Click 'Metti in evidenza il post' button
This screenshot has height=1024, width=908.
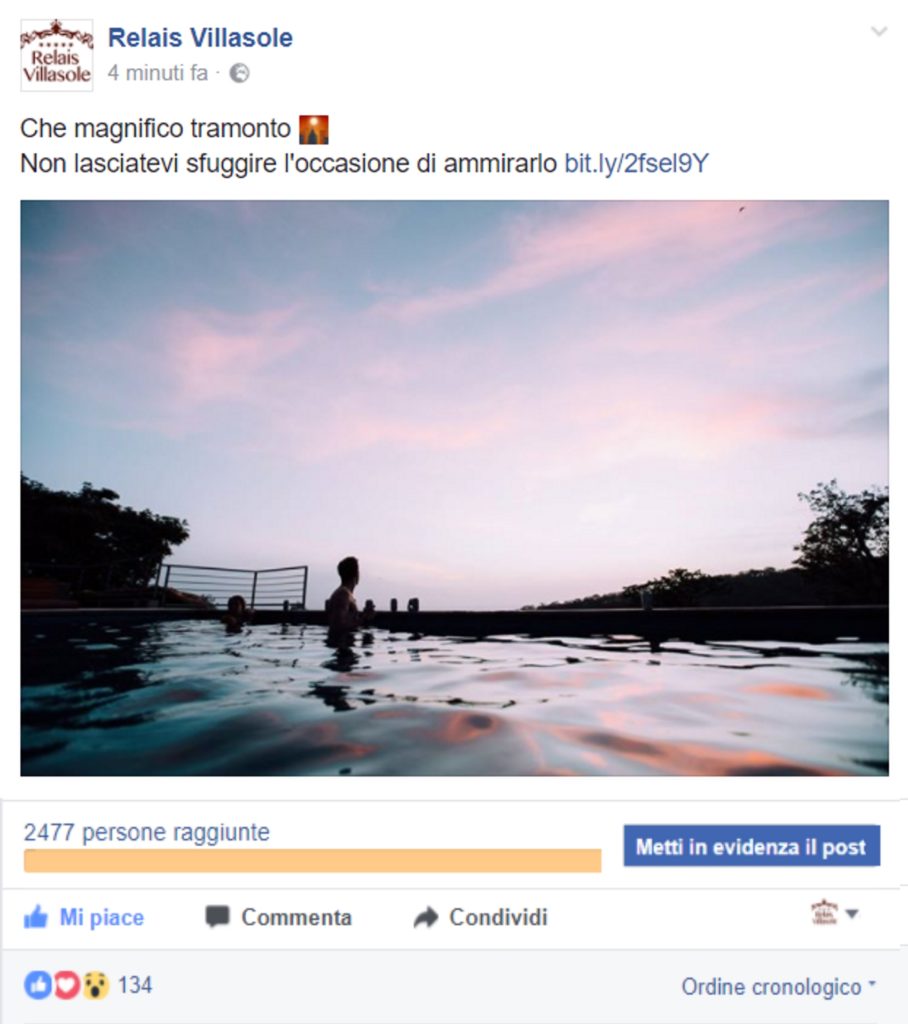pyautogui.click(x=751, y=846)
